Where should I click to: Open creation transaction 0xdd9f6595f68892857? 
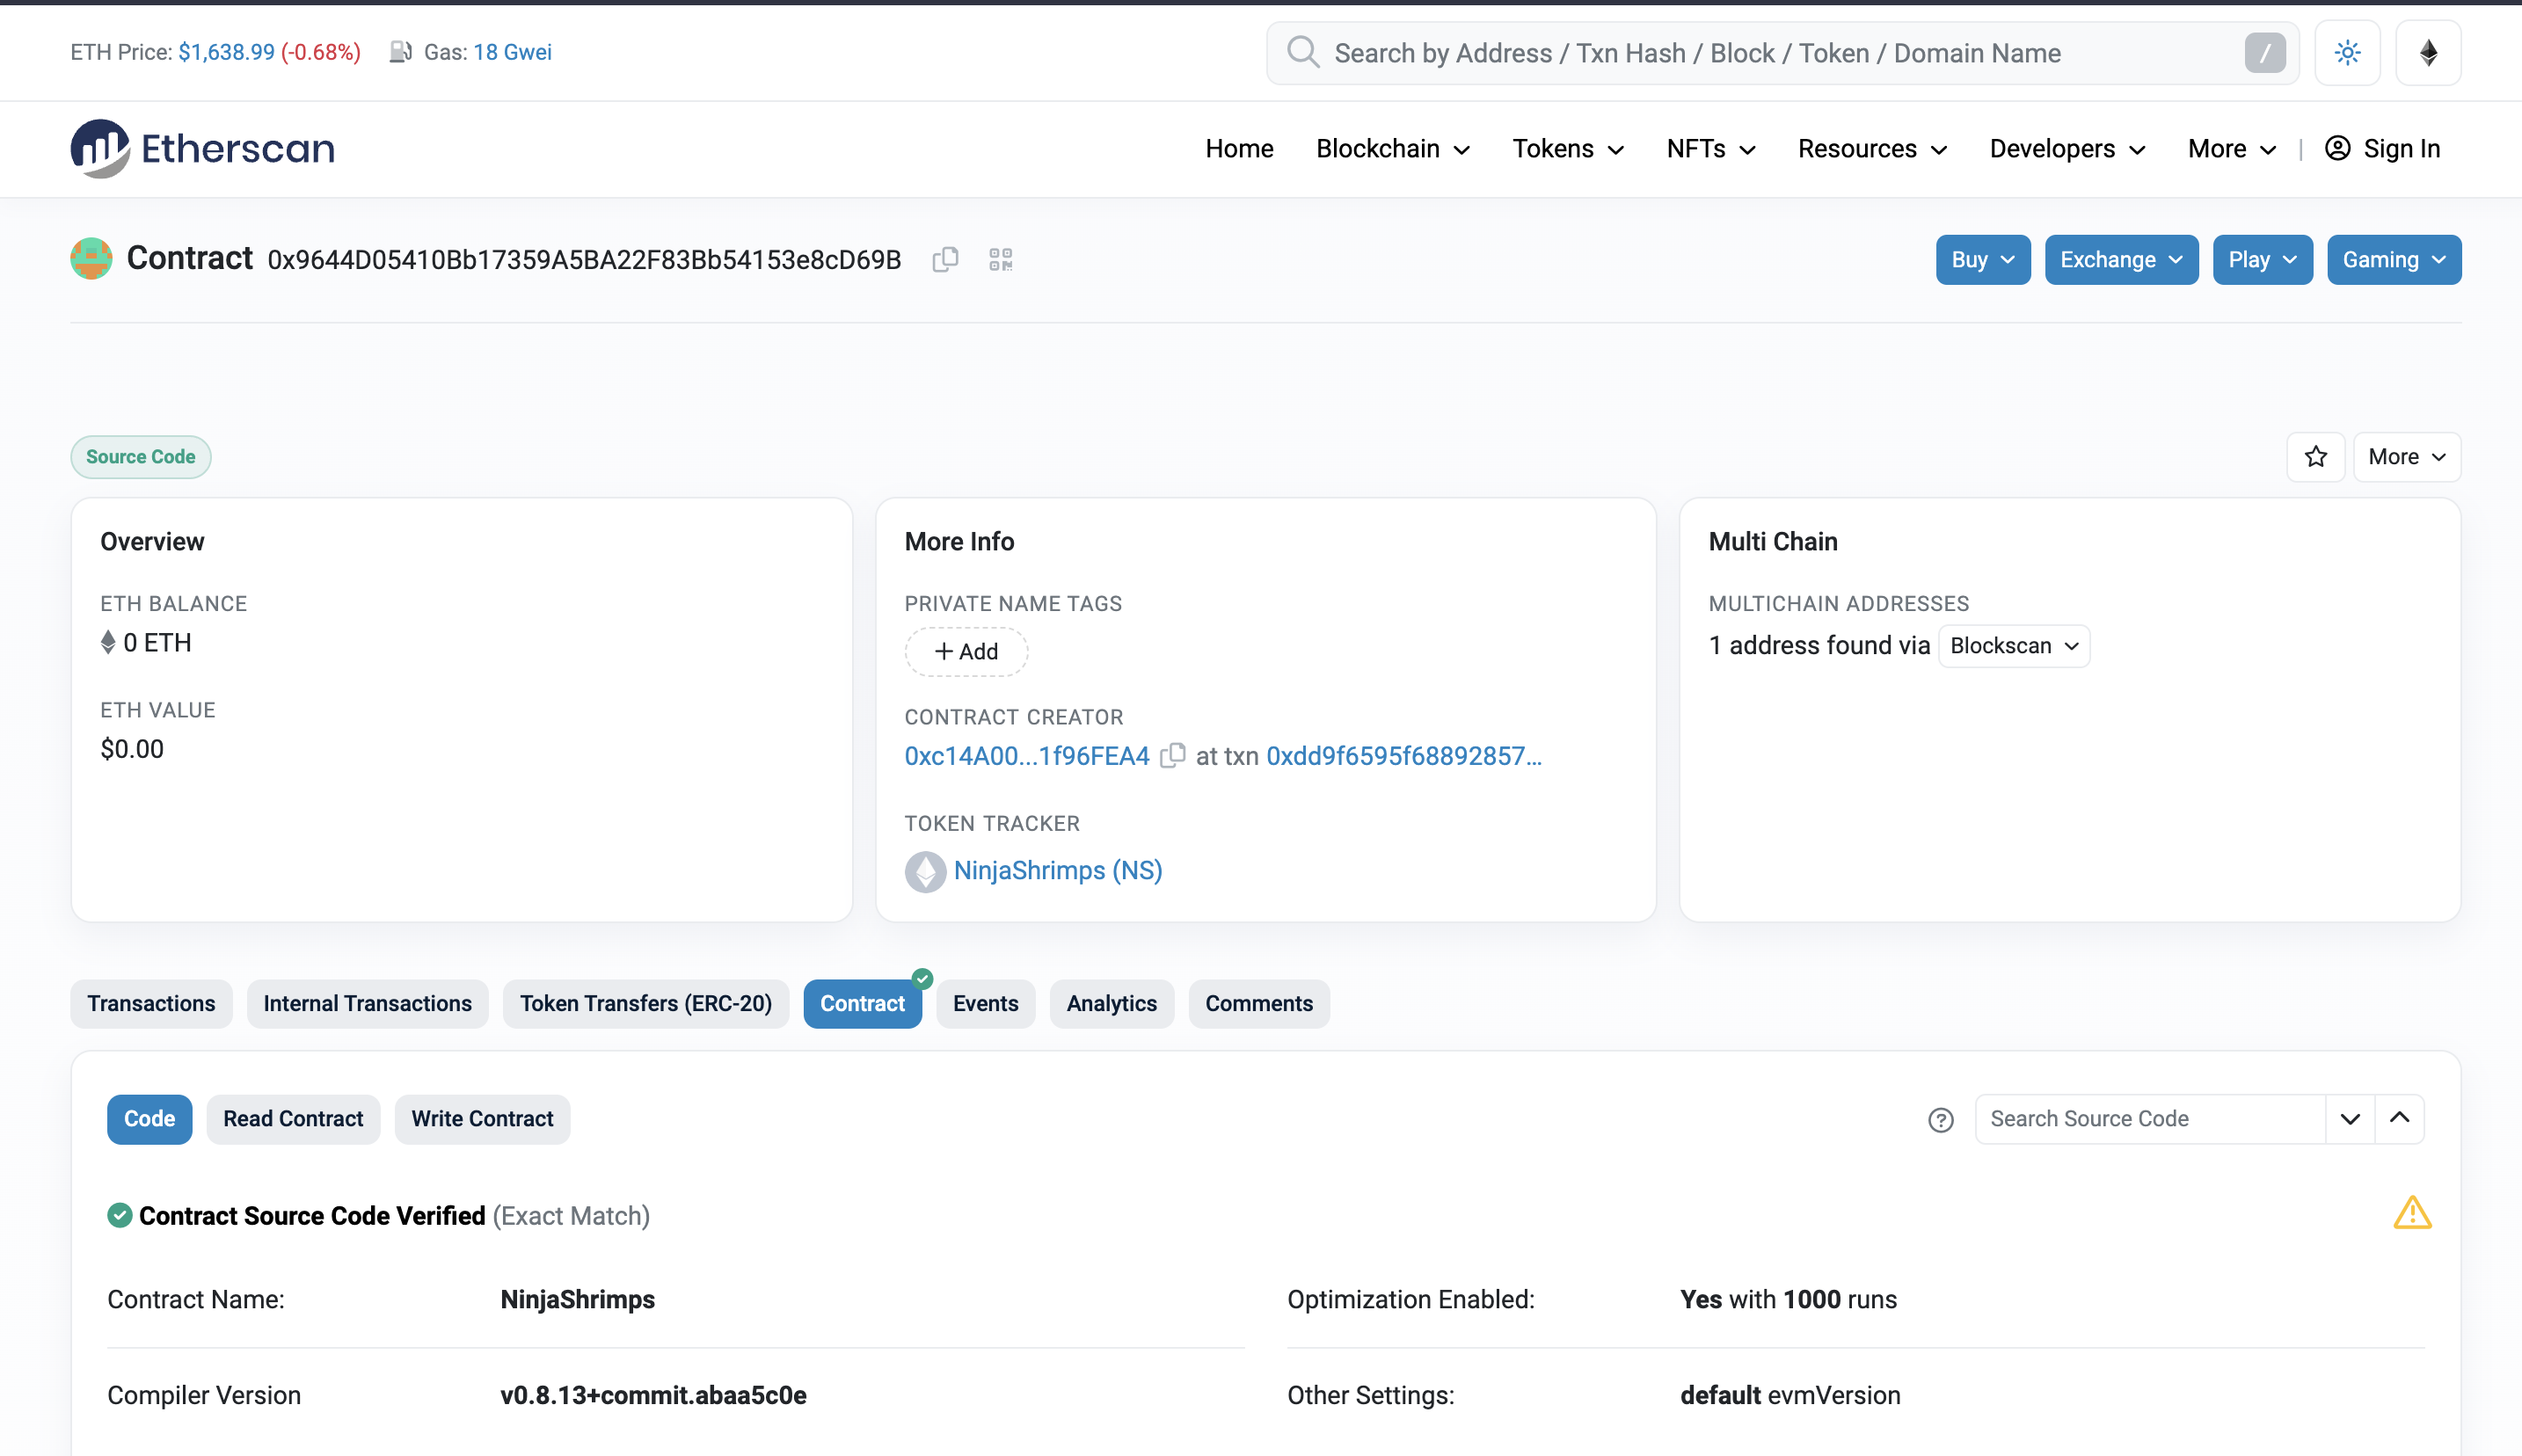point(1404,756)
